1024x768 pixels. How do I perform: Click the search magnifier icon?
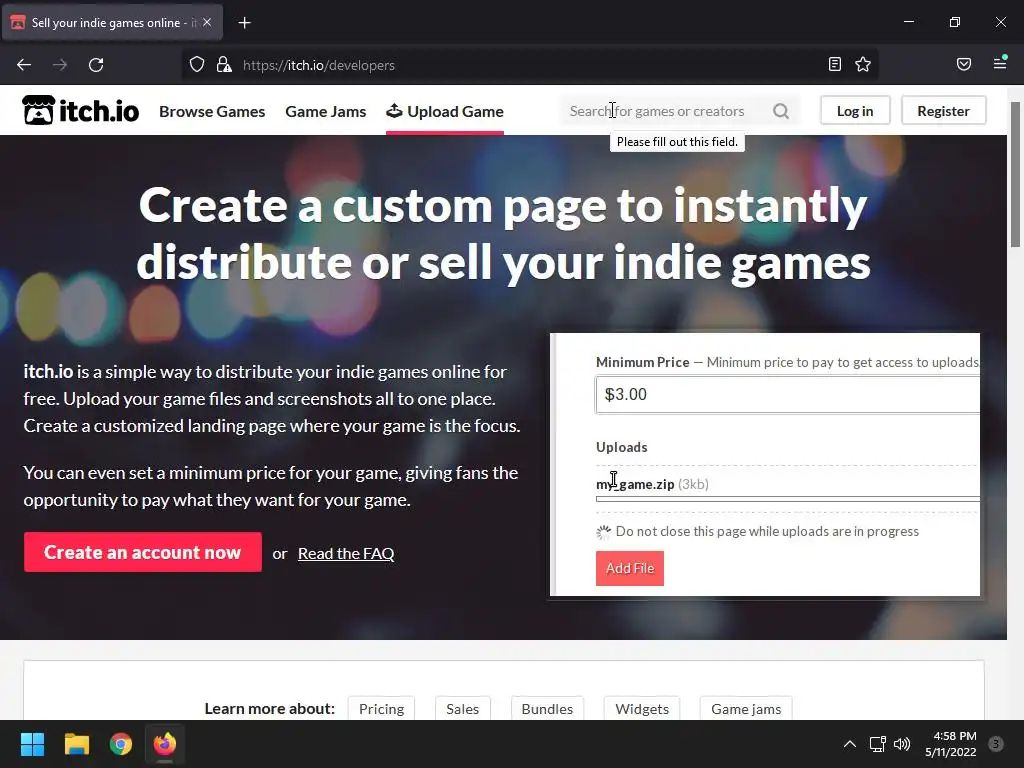[781, 111]
